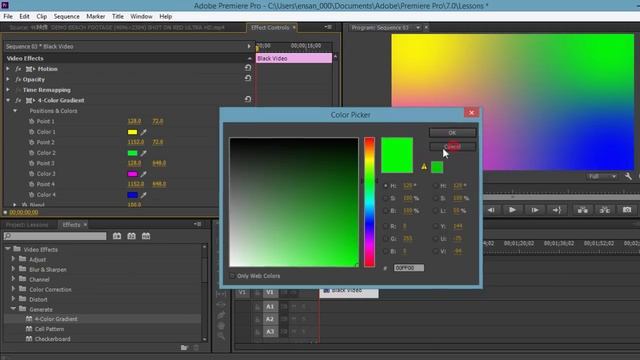Select the Checkerboard effect
The height and width of the screenshot is (360, 640).
(x=53, y=339)
